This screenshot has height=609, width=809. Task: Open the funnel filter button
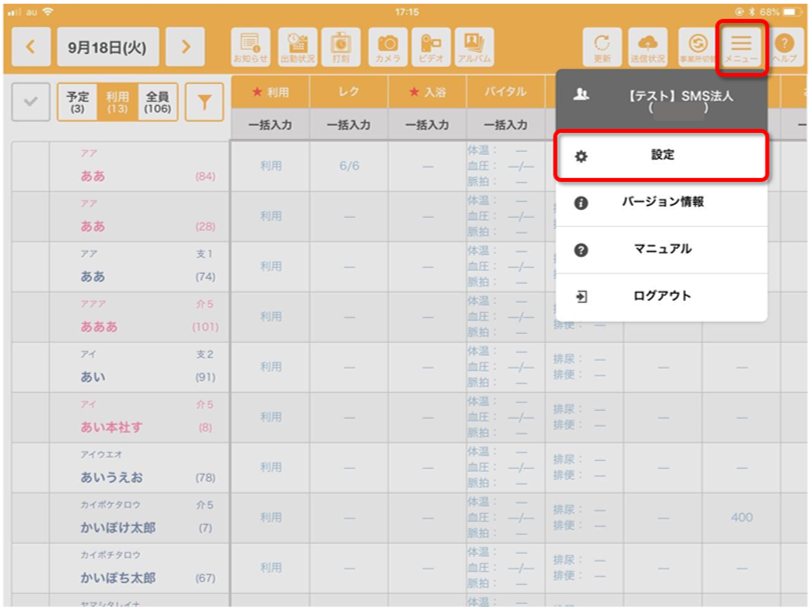click(205, 102)
